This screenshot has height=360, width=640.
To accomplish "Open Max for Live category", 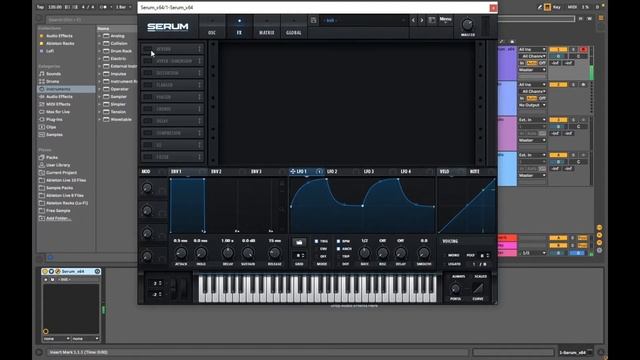I will [x=58, y=112].
